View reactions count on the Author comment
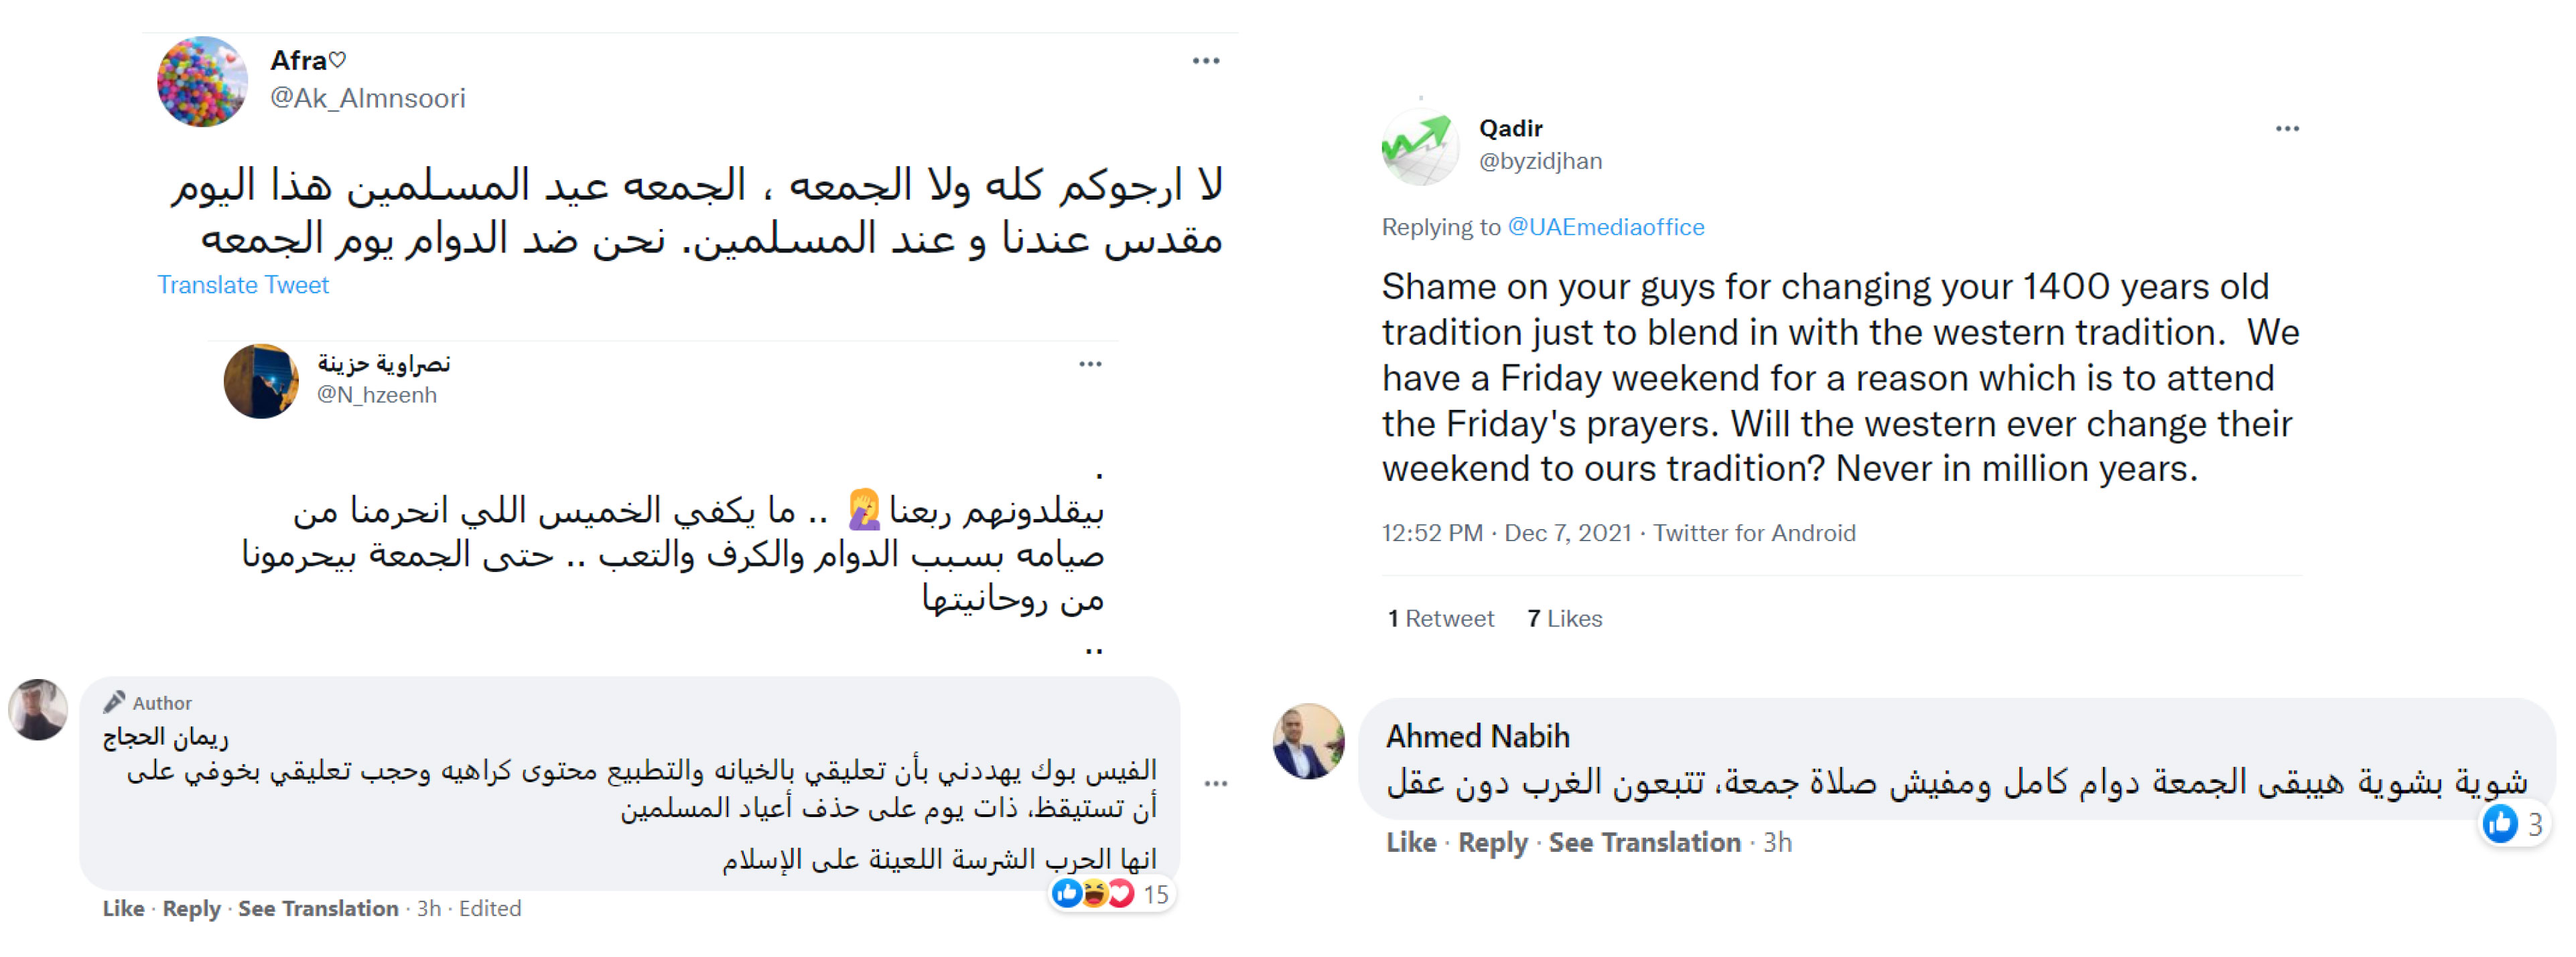Viewport: 2576px width, 957px height. pos(1155,894)
